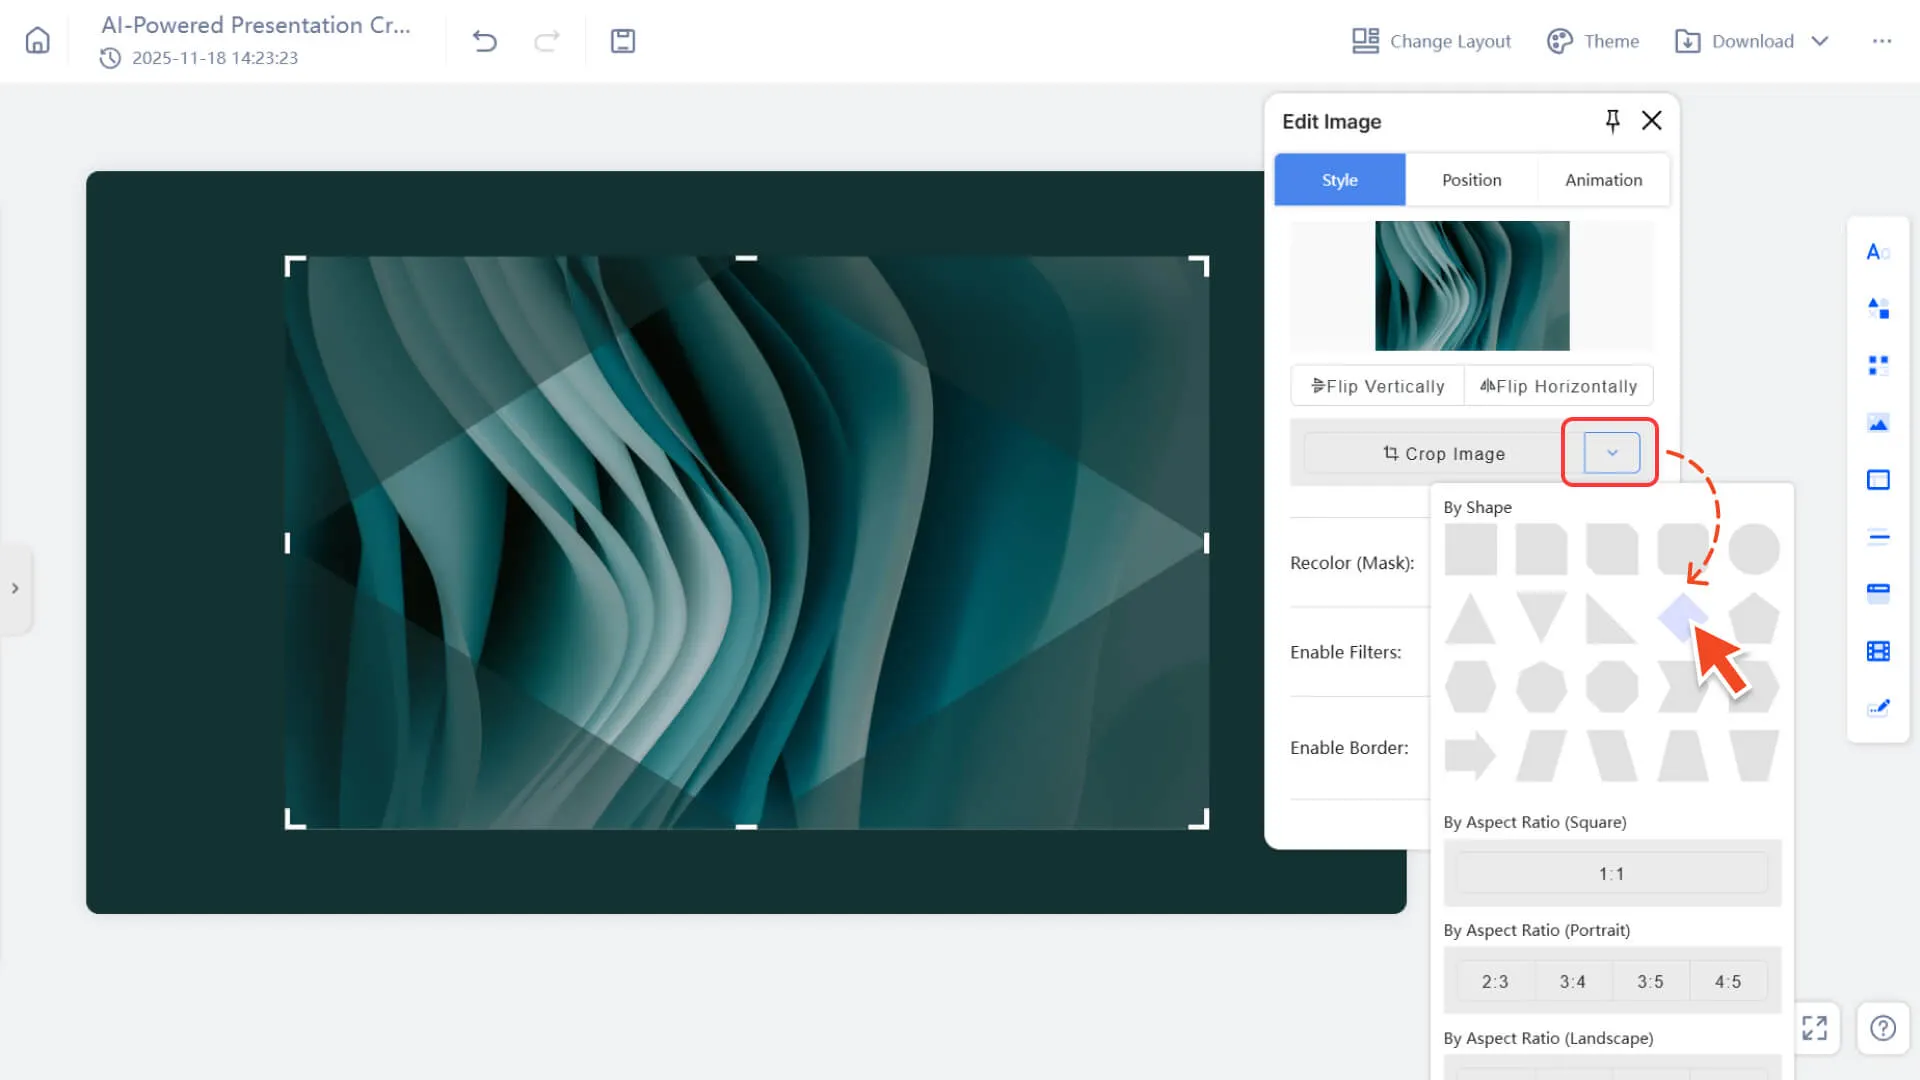Crop to inverted trapezoid shape

click(1754, 755)
